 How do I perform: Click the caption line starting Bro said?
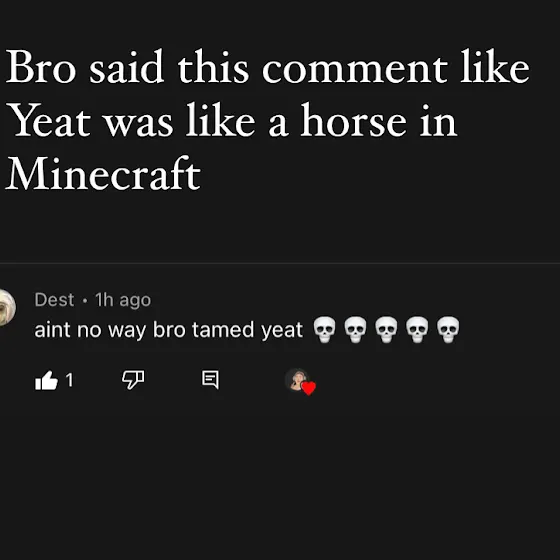pyautogui.click(x=267, y=67)
